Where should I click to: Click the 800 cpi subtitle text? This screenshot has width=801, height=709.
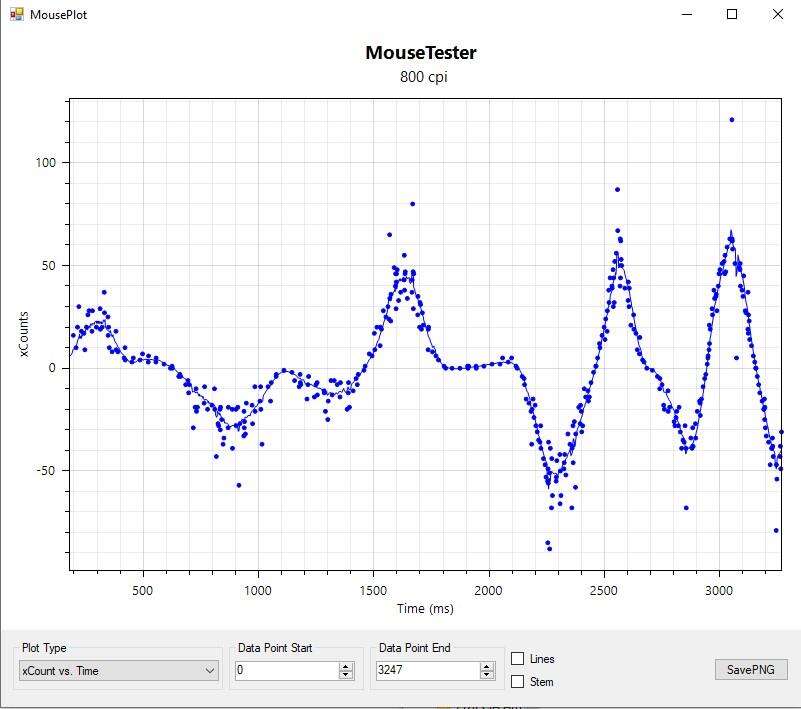420,77
